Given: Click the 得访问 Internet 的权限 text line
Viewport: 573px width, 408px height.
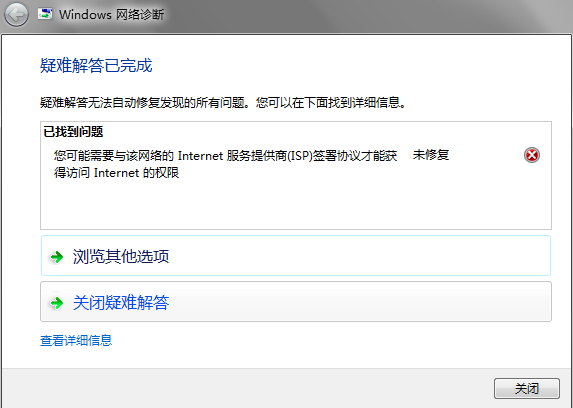Looking at the screenshot, I should pos(117,173).
